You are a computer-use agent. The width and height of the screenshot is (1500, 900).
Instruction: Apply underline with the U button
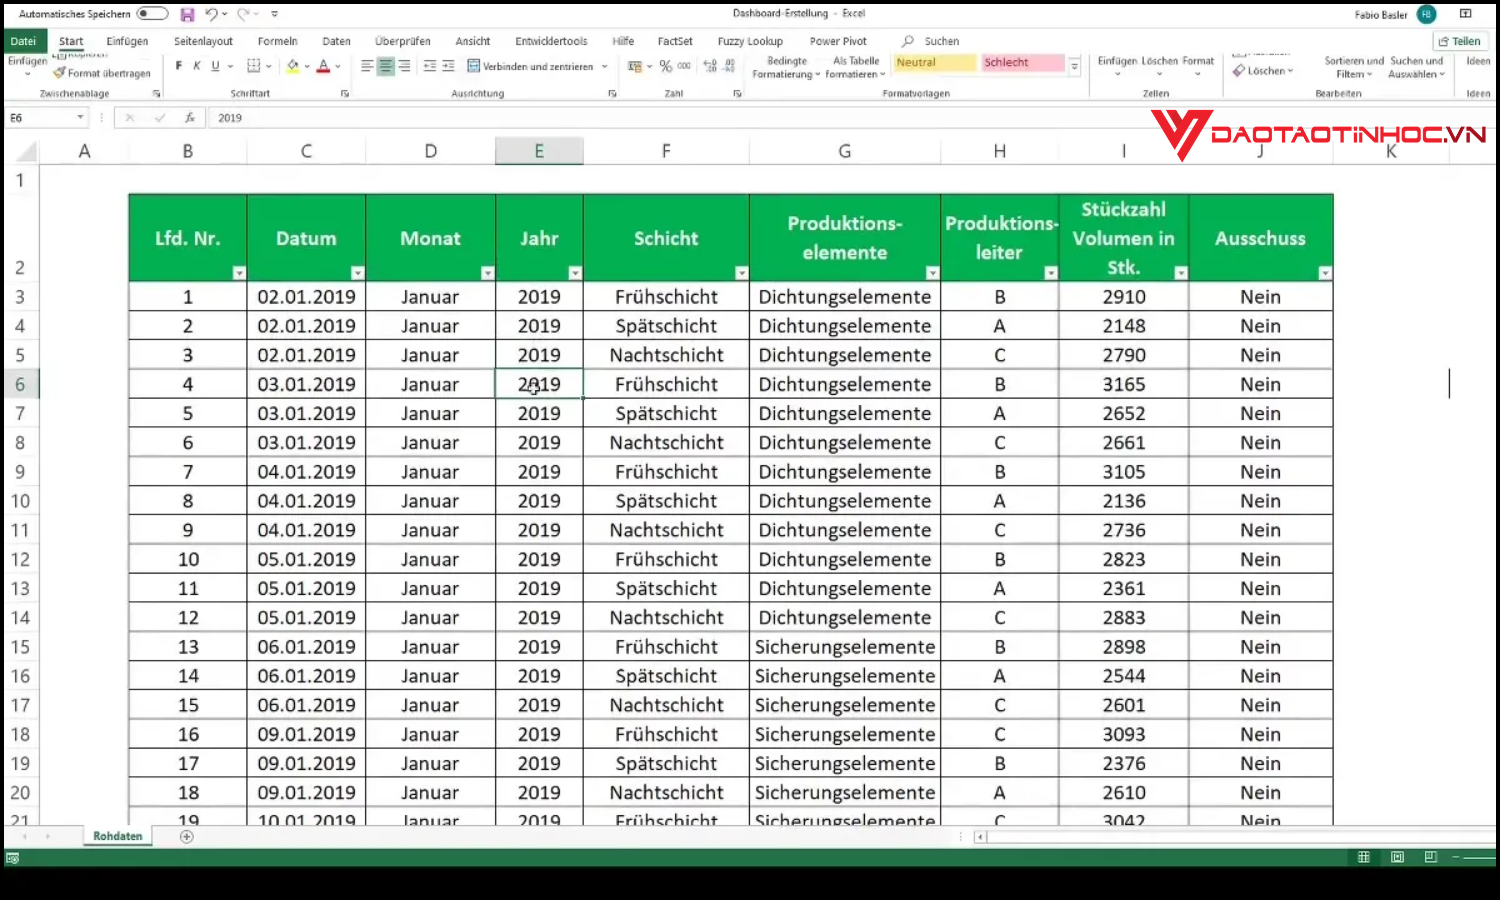215,66
